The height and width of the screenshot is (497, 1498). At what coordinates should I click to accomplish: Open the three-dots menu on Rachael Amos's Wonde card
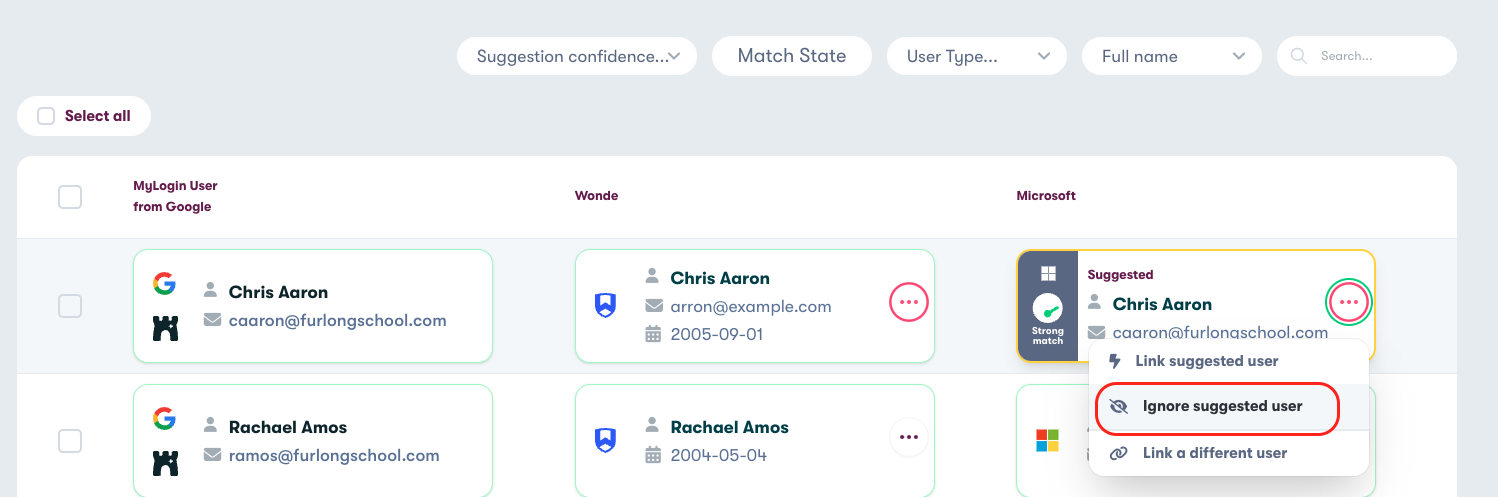[x=909, y=437]
